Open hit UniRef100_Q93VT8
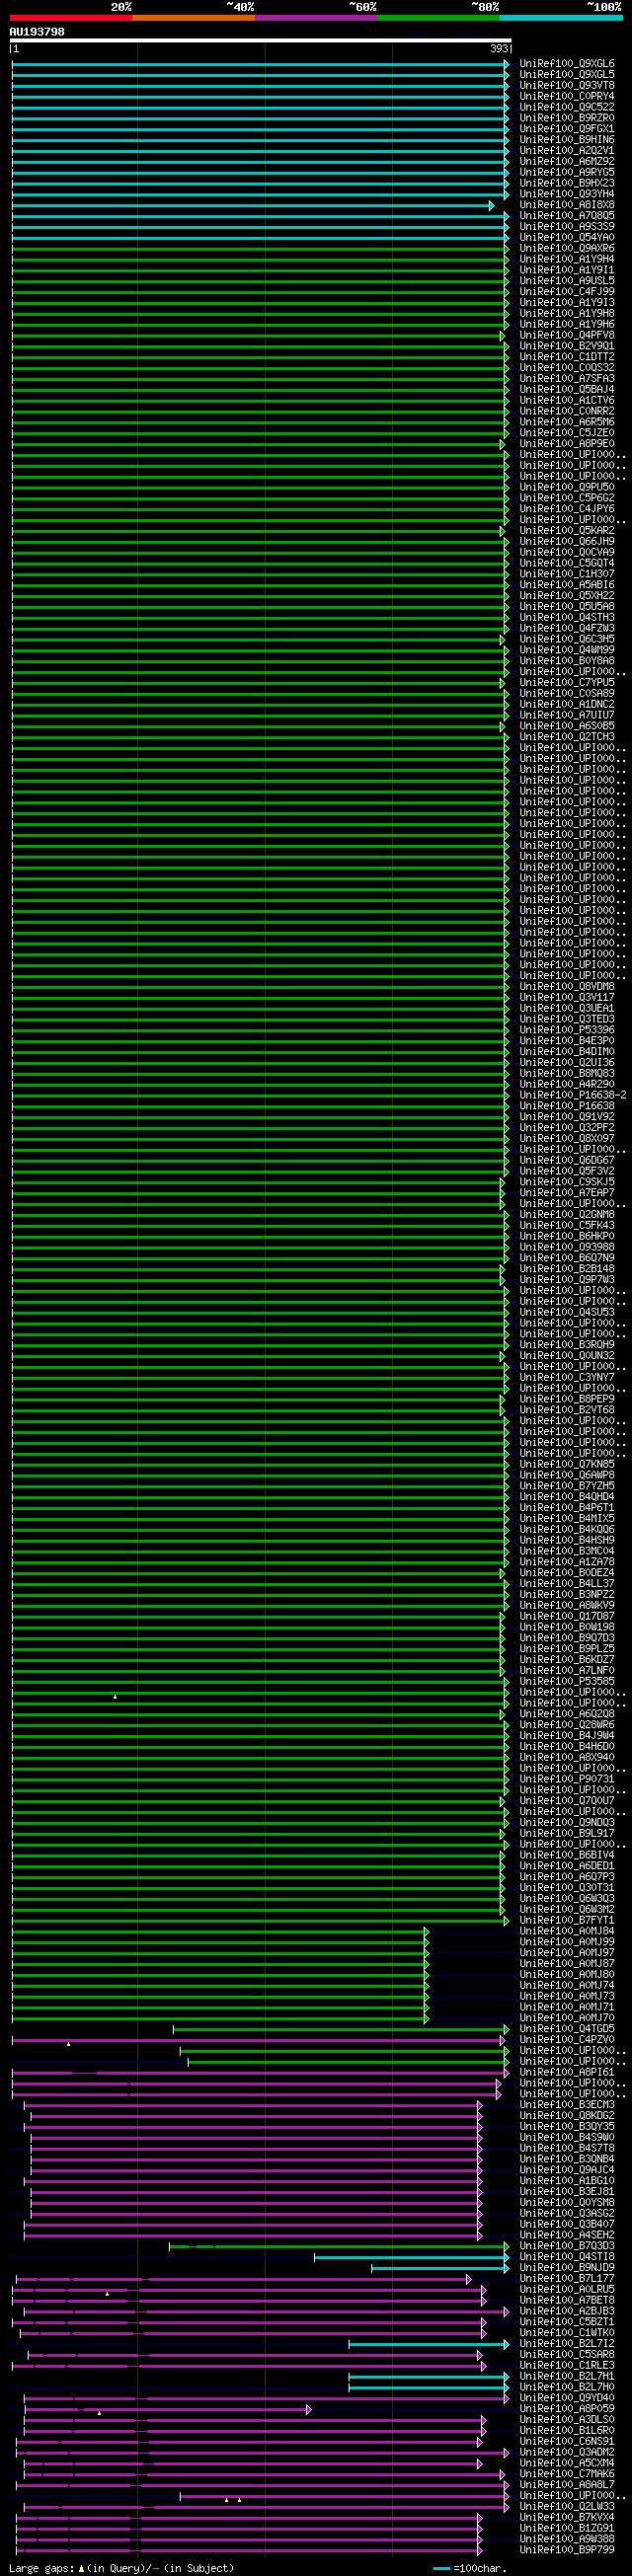Viewport: 632px width, 2576px height. (567, 86)
